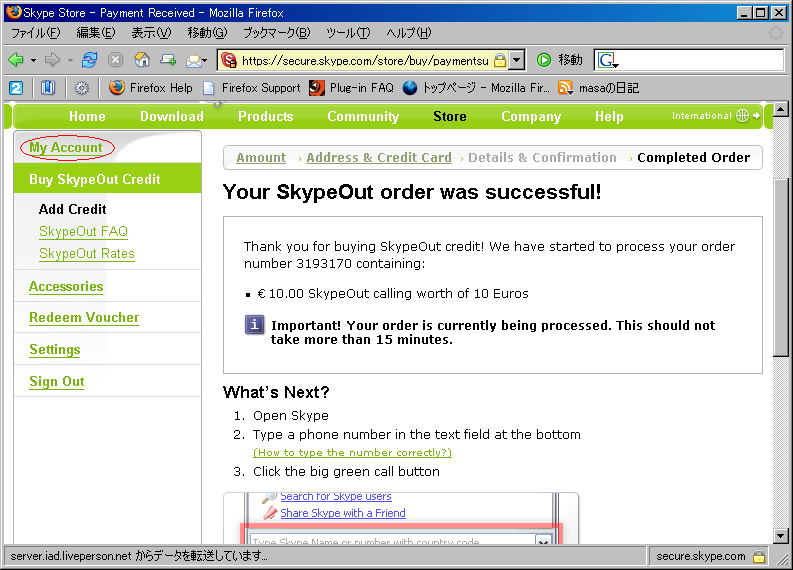Click the Redeem Voucher link
Viewport: 793px width, 570px height.
[x=84, y=318]
